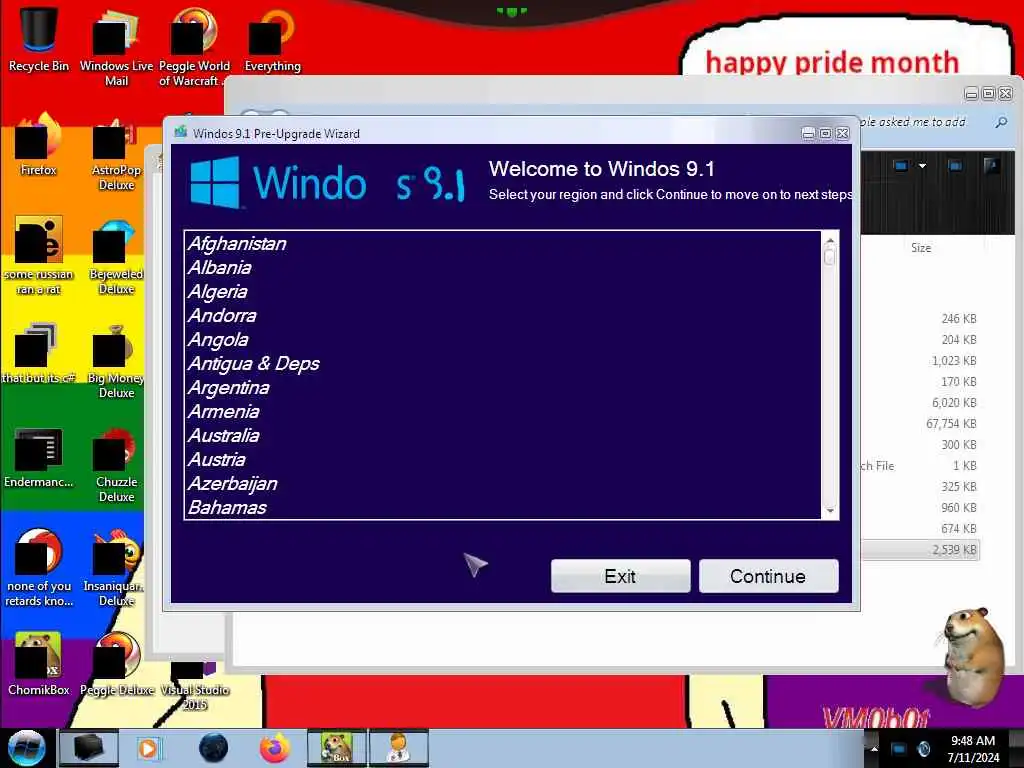Click the search magnifier in background window
The image size is (1024, 768).
point(1000,122)
